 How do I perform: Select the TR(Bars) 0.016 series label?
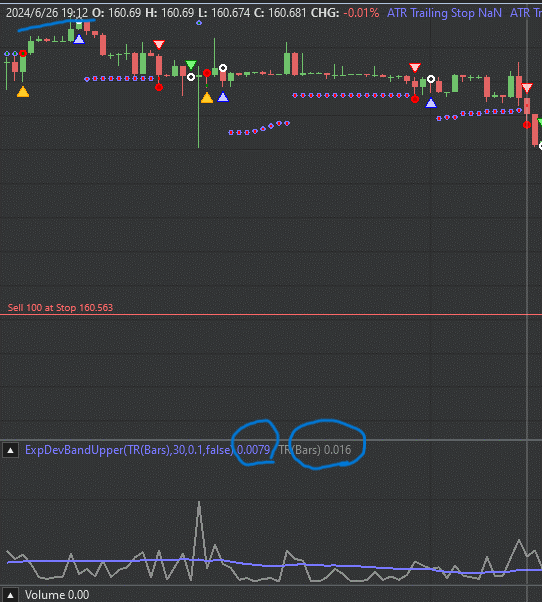click(x=314, y=450)
